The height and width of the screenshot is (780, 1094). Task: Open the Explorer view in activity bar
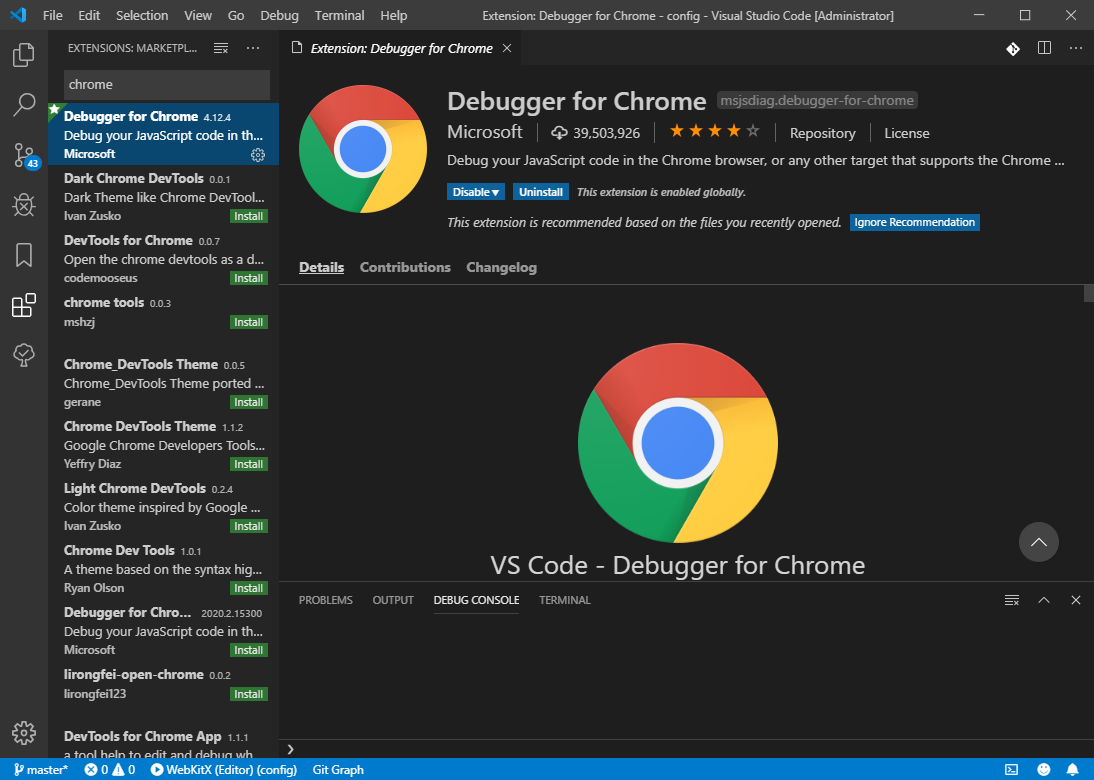24,54
